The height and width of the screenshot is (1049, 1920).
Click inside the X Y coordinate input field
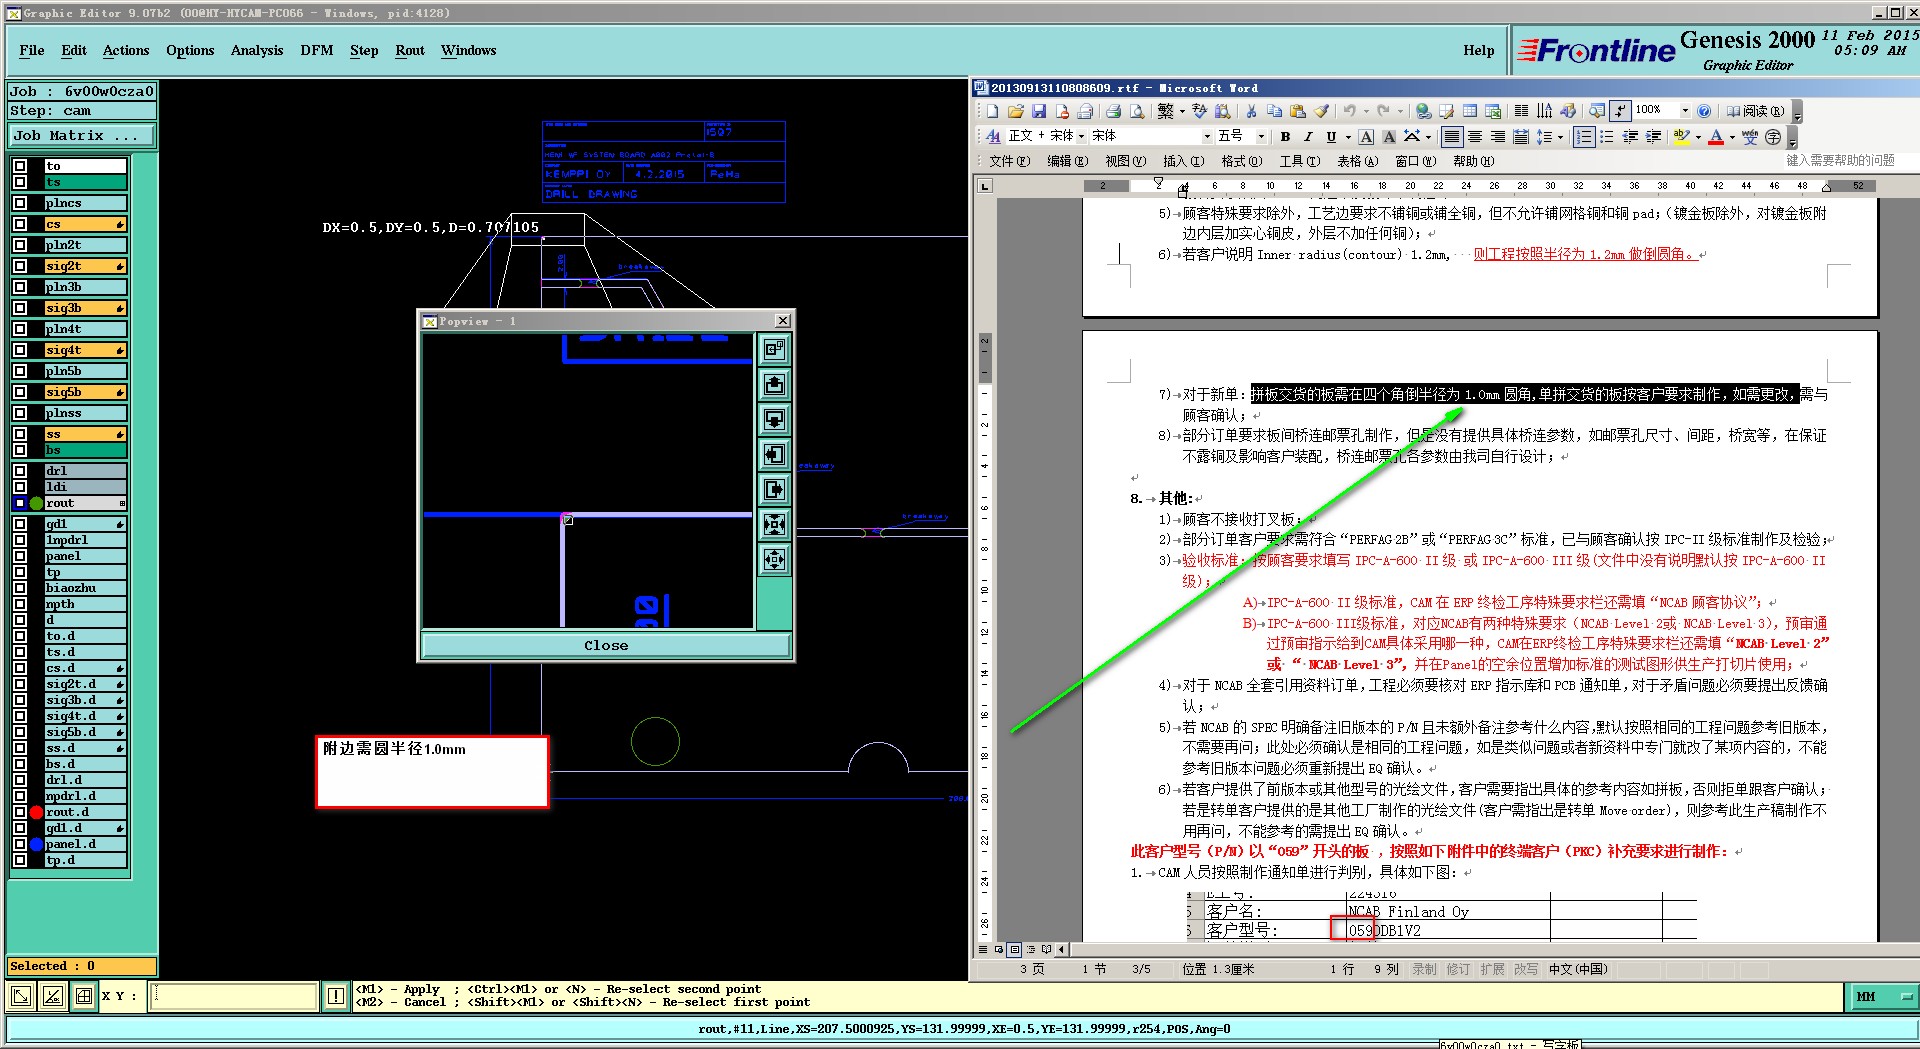(x=234, y=996)
